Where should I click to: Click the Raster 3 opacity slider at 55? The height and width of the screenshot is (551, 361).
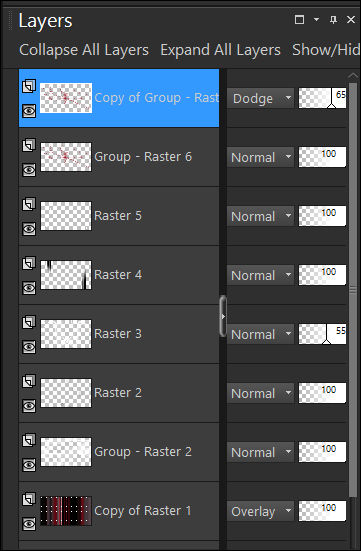coord(322,334)
